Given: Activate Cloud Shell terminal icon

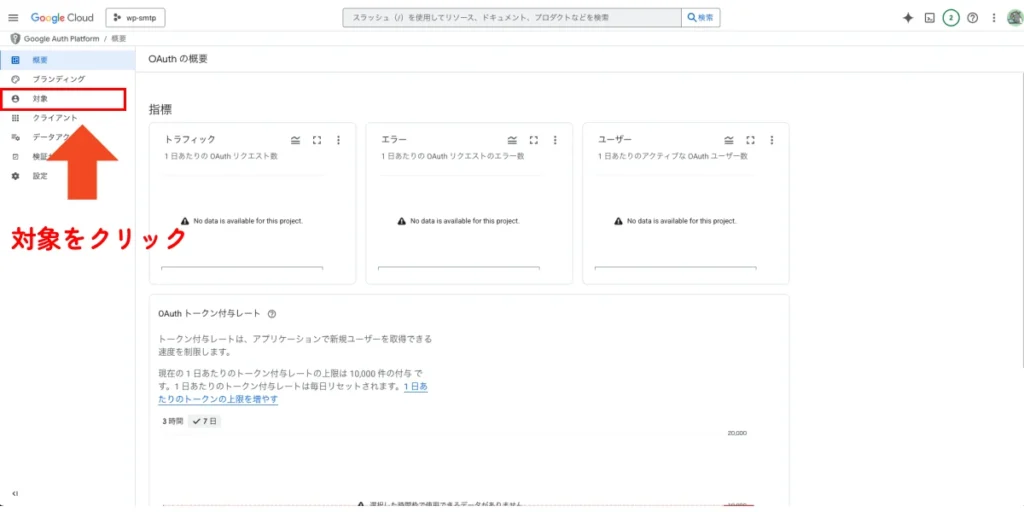Looking at the screenshot, I should (x=930, y=18).
